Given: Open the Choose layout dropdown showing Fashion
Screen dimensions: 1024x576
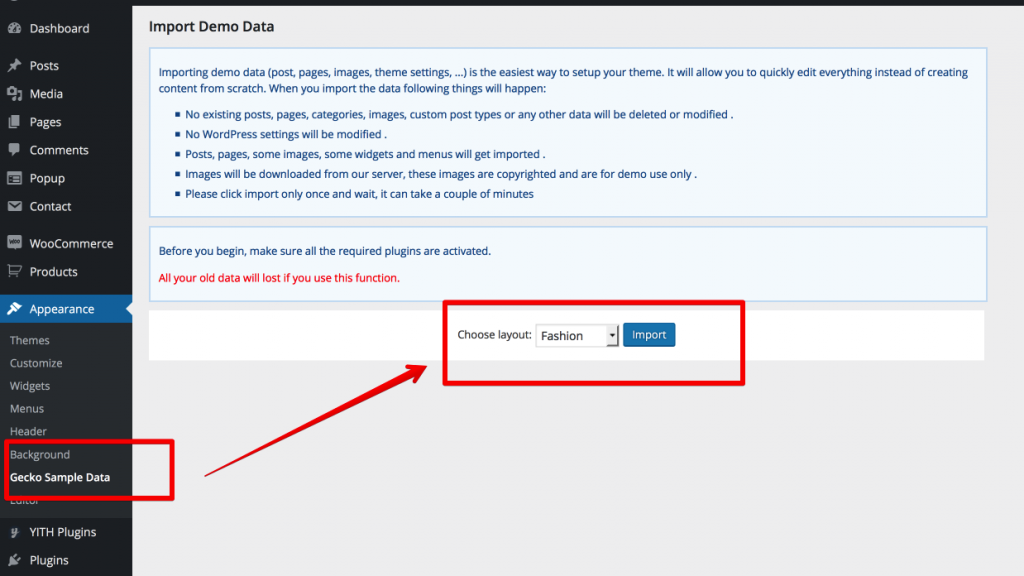Looking at the screenshot, I should pyautogui.click(x=577, y=336).
